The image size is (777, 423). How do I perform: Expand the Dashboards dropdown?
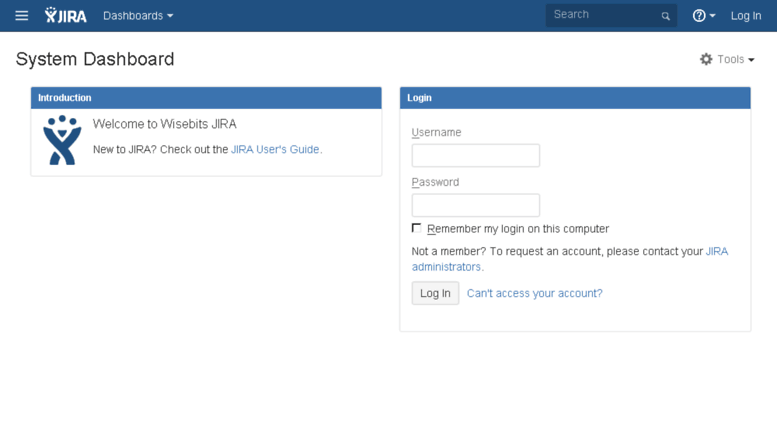(138, 16)
